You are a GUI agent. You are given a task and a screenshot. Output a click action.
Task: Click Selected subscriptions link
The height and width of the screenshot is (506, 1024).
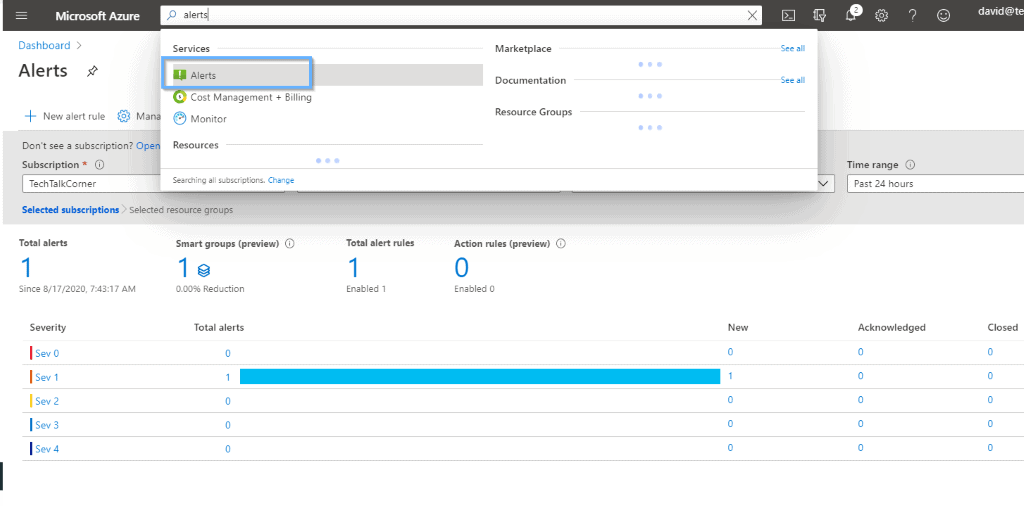tap(71, 210)
